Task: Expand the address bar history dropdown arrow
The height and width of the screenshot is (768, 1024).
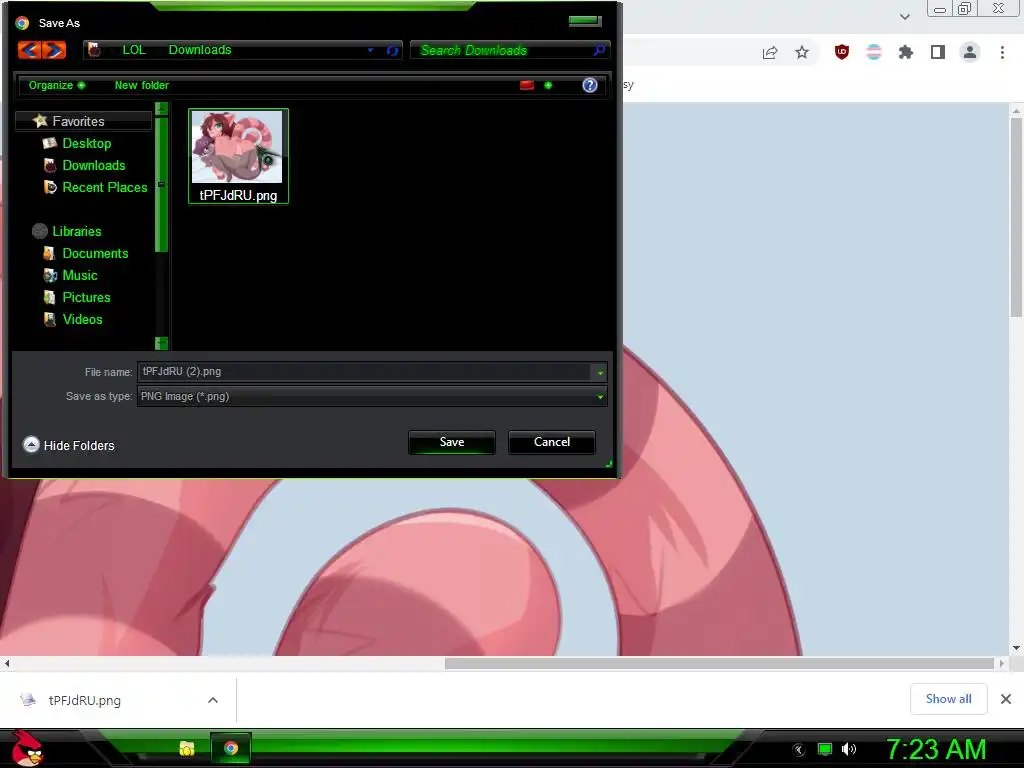Action: 370,50
